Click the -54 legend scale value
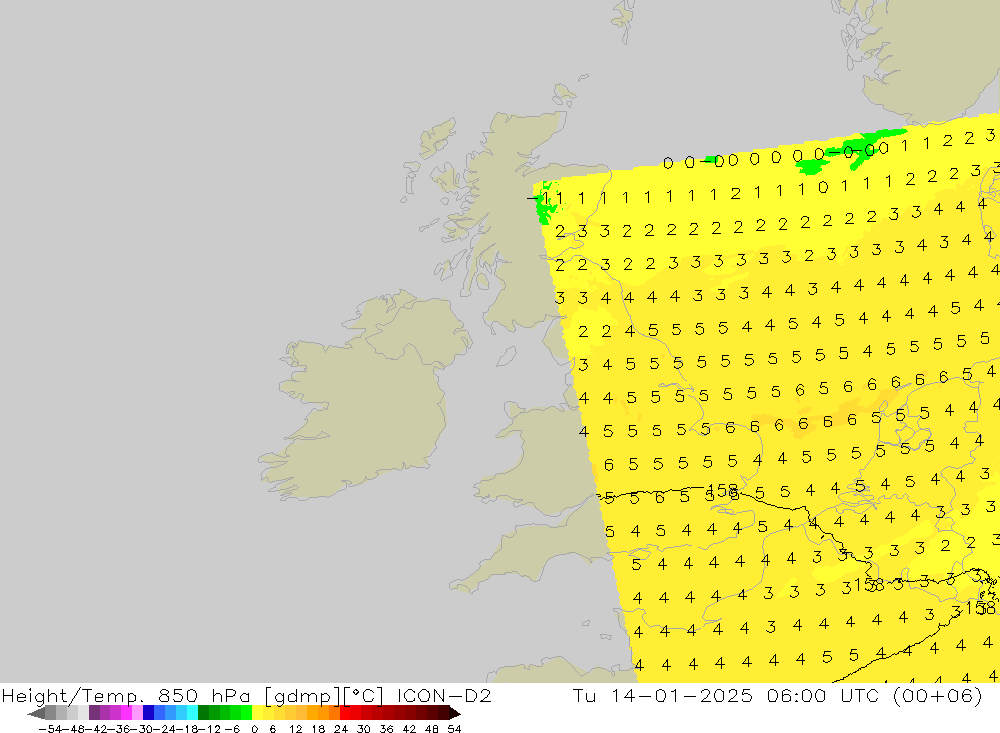Screen dimensions: 1000x733 (50, 729)
